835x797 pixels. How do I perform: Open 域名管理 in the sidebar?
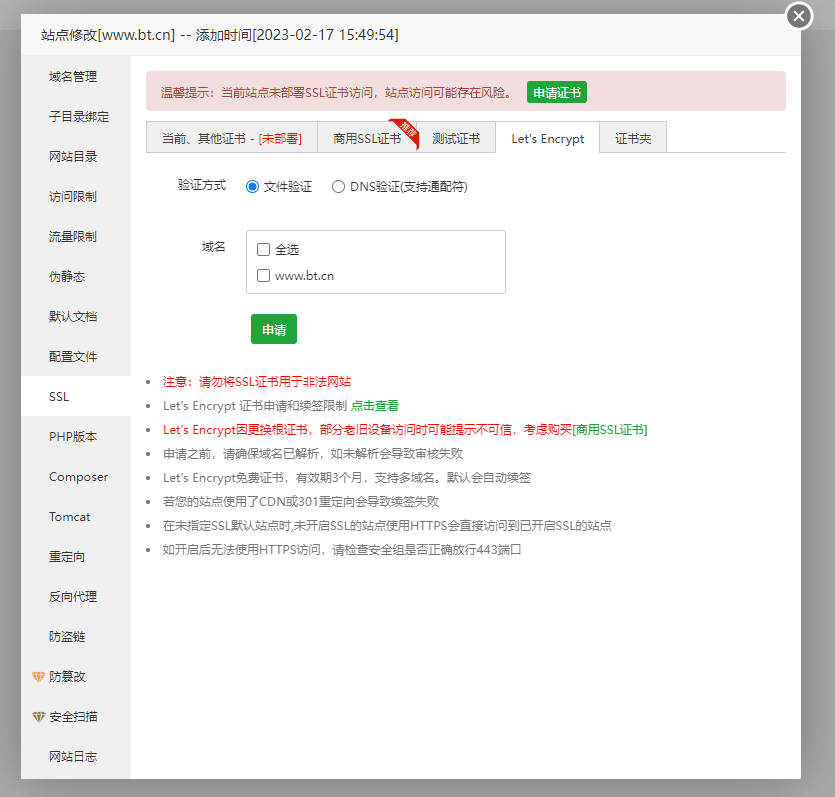(x=73, y=77)
